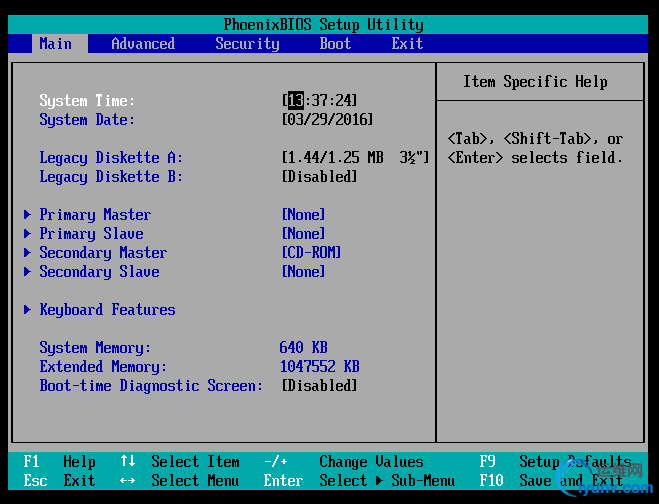Click the Legacy Diskette B label
Screen dimensions: 659x504
coord(111,177)
